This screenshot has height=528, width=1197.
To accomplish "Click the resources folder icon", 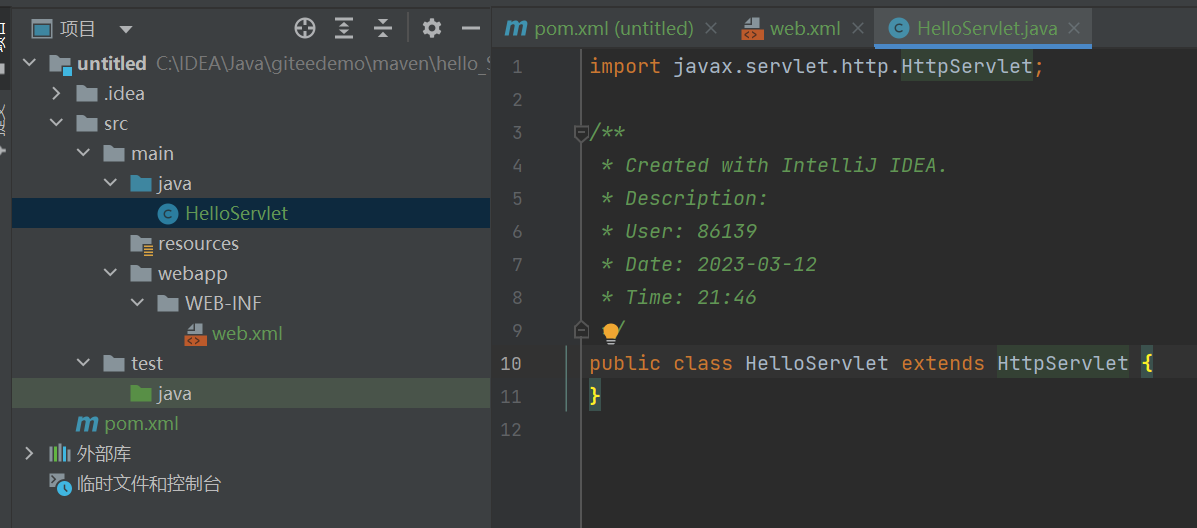I will pyautogui.click(x=141, y=243).
